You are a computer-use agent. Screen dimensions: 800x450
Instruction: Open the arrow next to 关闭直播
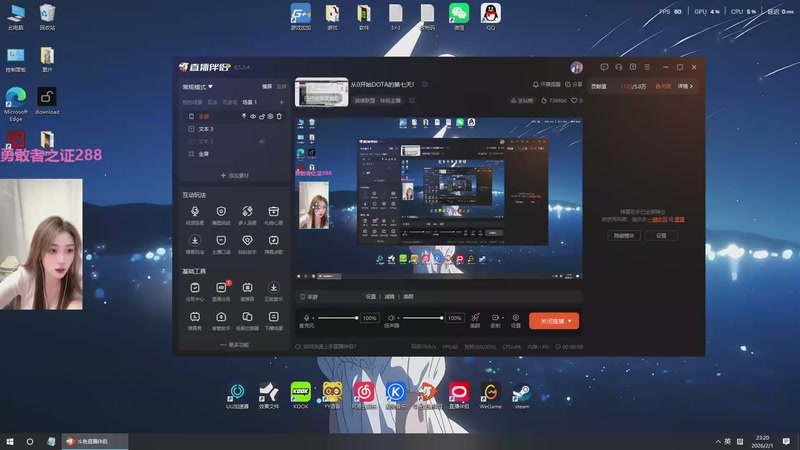tap(570, 321)
